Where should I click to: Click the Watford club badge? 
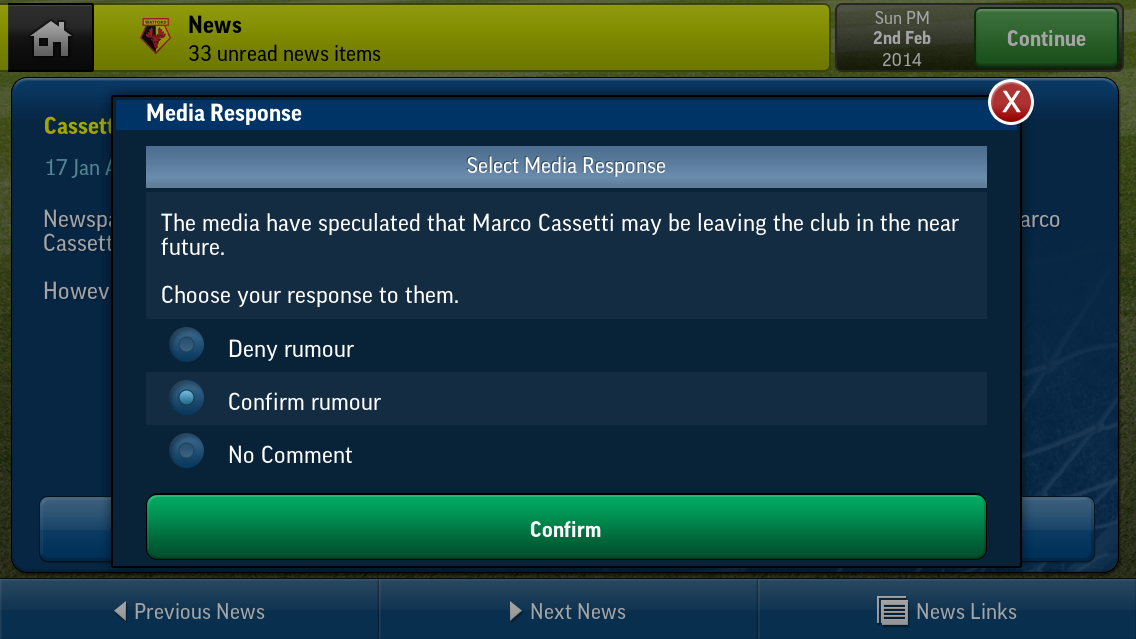(155, 38)
